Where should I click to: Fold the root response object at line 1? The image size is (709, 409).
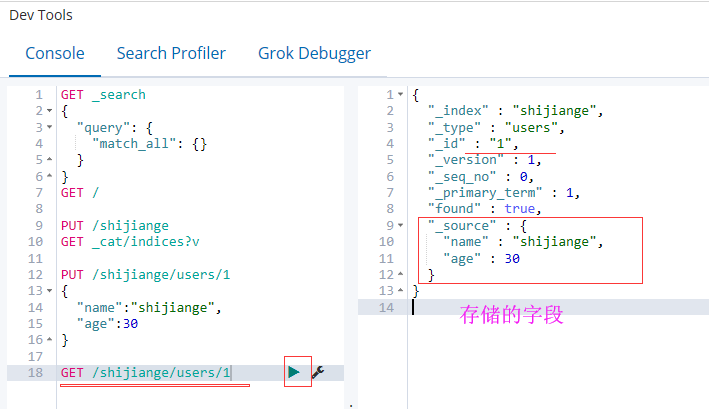(x=401, y=95)
